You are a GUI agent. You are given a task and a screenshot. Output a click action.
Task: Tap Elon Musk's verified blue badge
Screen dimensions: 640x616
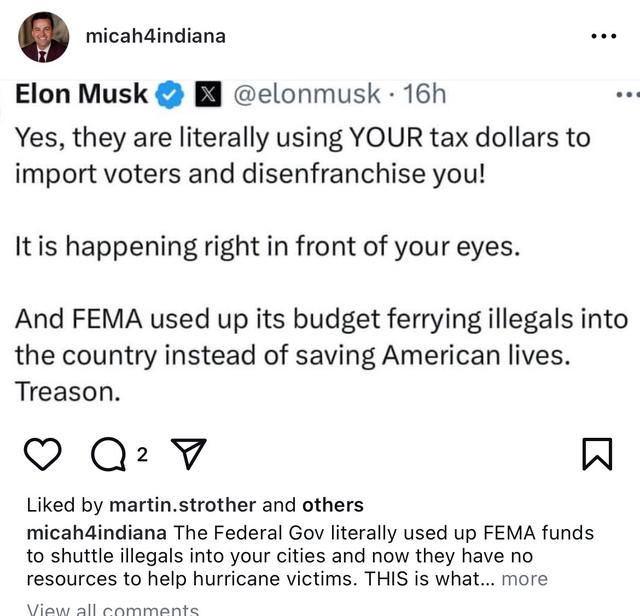tap(172, 95)
